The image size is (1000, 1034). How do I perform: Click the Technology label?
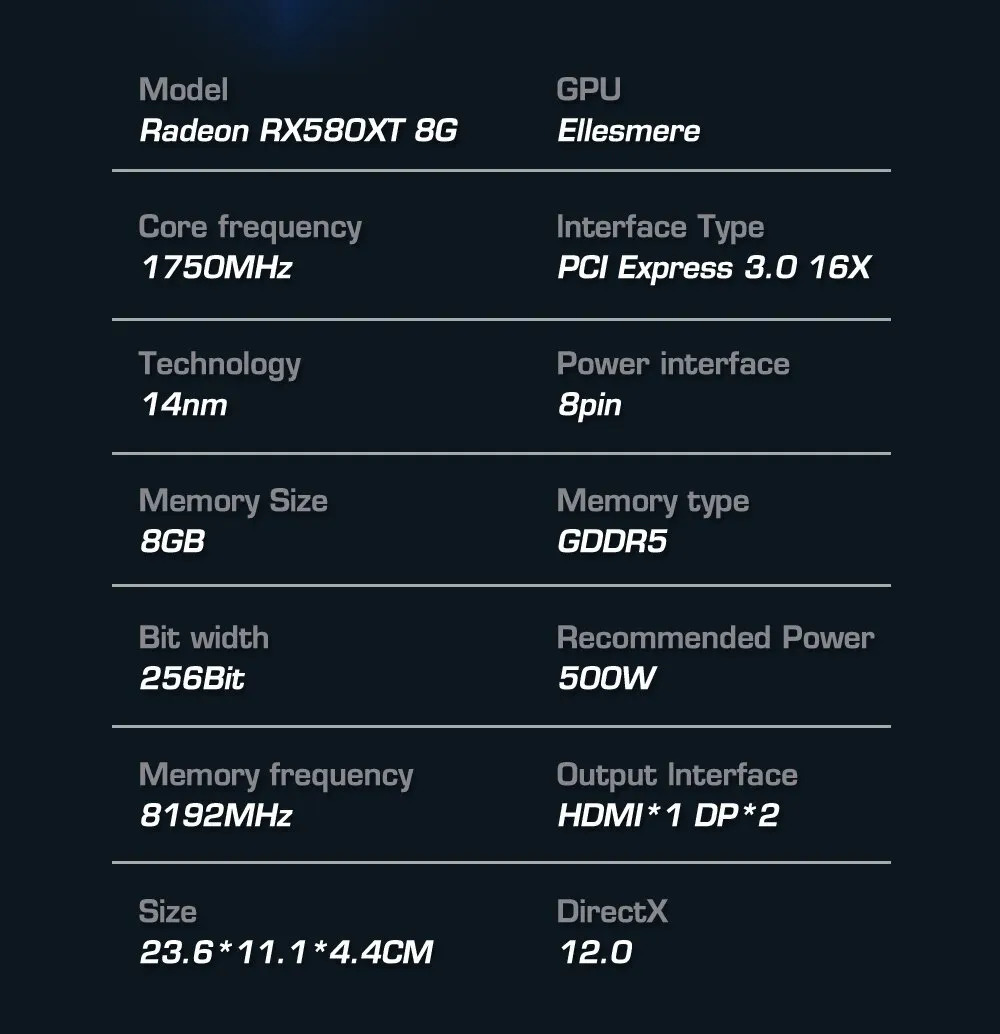220,365
